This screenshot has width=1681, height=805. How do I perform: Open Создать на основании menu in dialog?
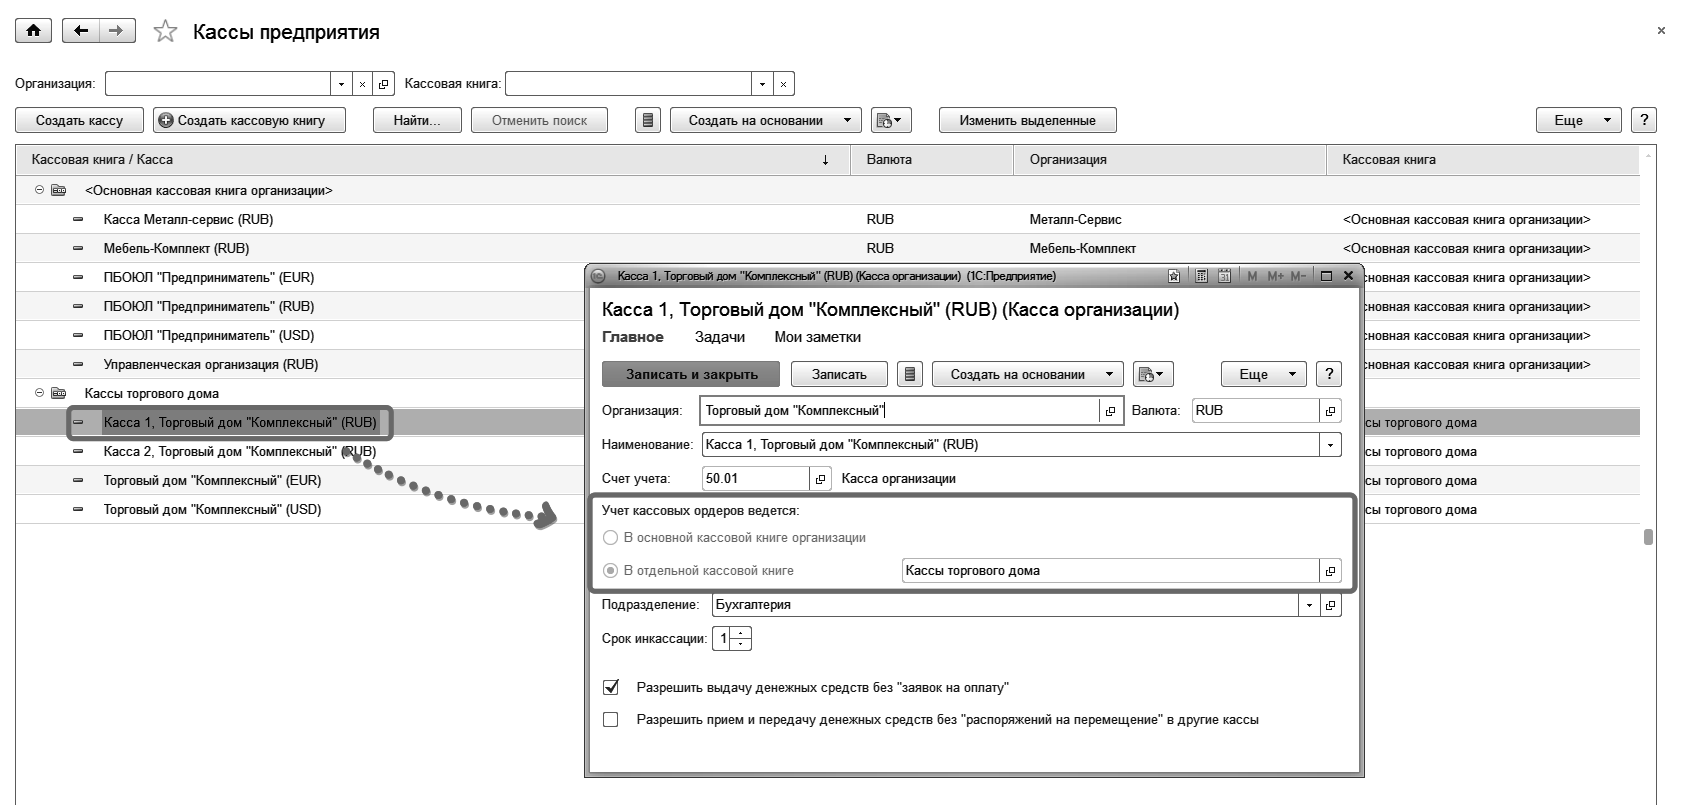pos(1028,375)
